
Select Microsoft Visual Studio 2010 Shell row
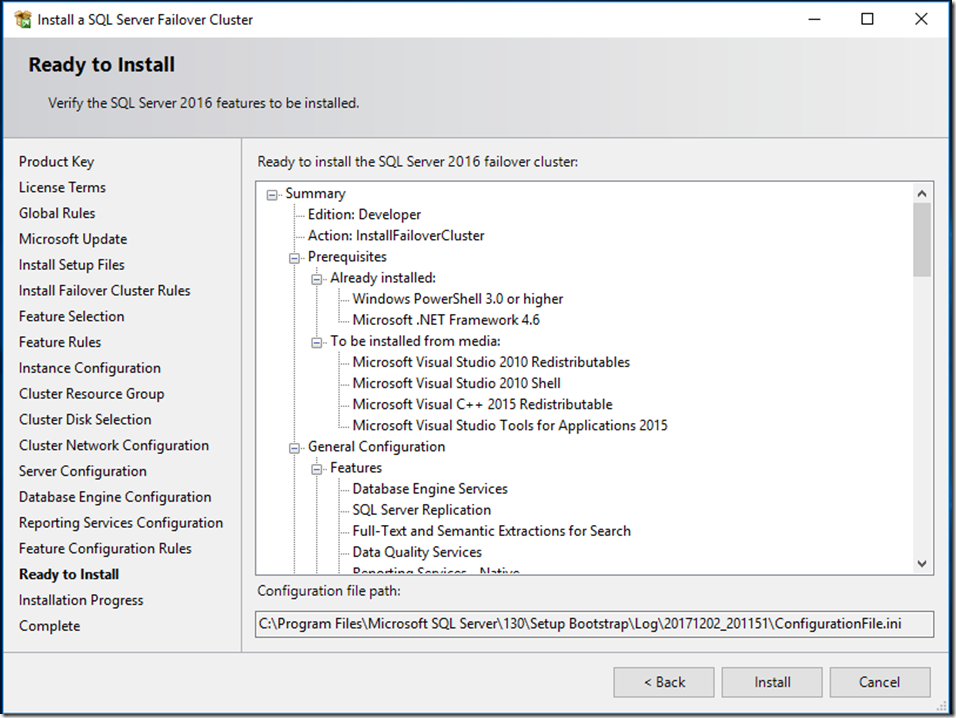click(456, 383)
